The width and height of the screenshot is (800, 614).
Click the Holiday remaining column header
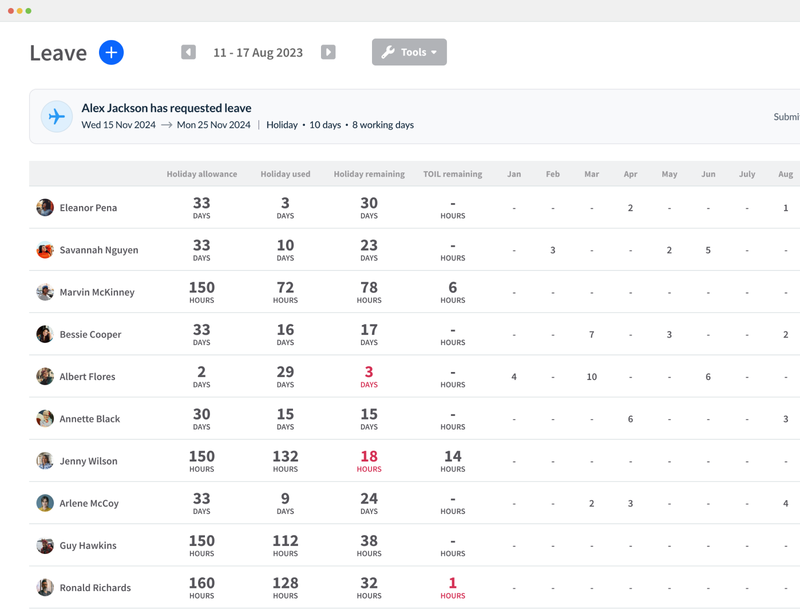(x=369, y=174)
